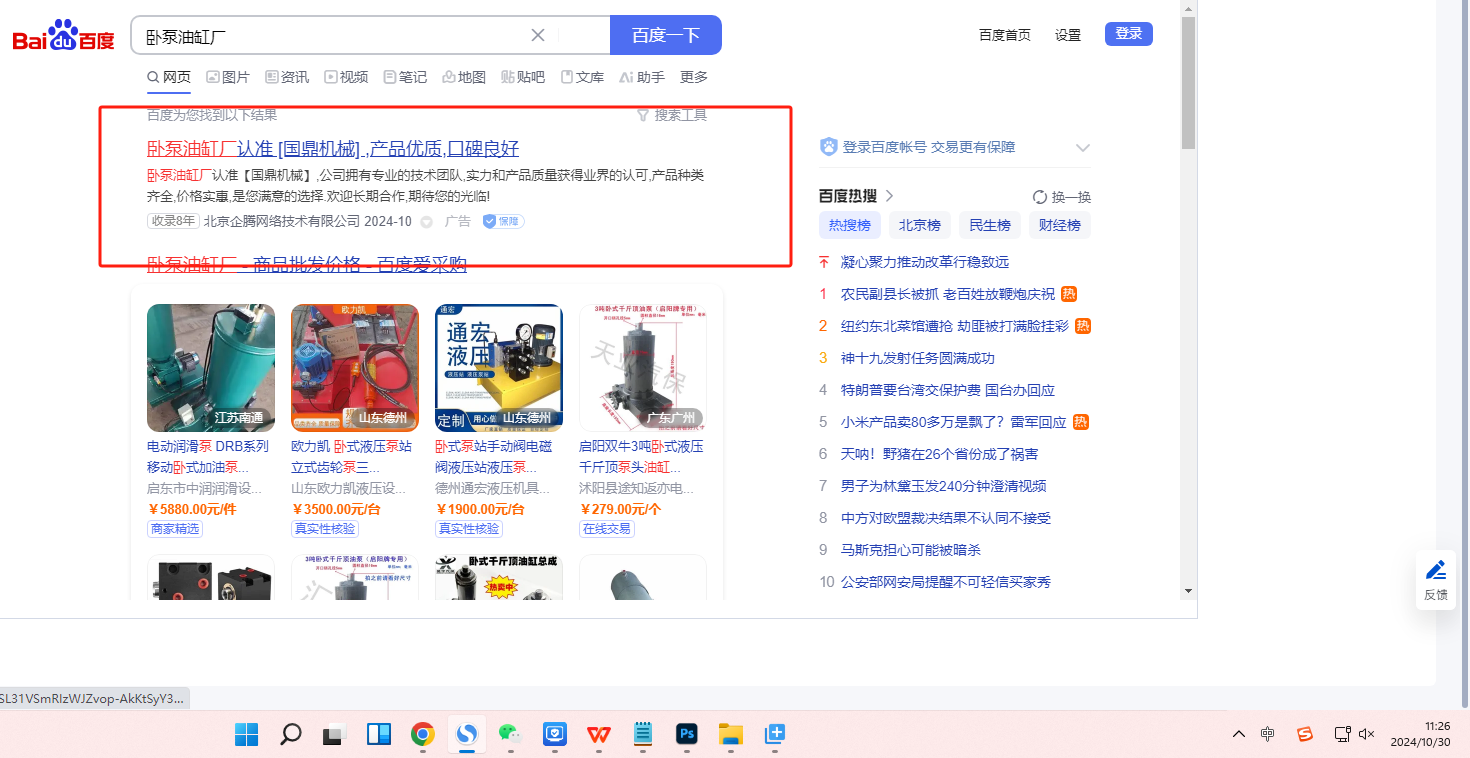The width and height of the screenshot is (1470, 758).
Task: Open the Ai 助手 tab
Action: click(x=642, y=77)
